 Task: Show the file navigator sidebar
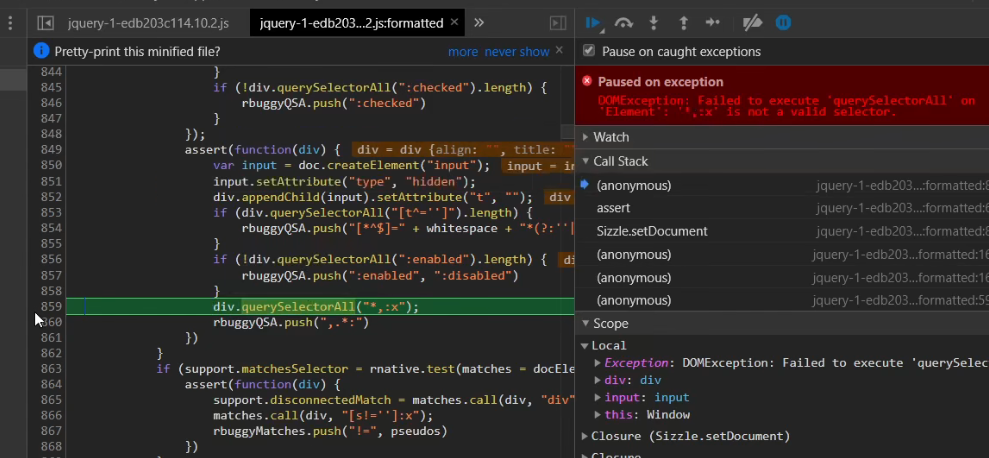click(45, 22)
